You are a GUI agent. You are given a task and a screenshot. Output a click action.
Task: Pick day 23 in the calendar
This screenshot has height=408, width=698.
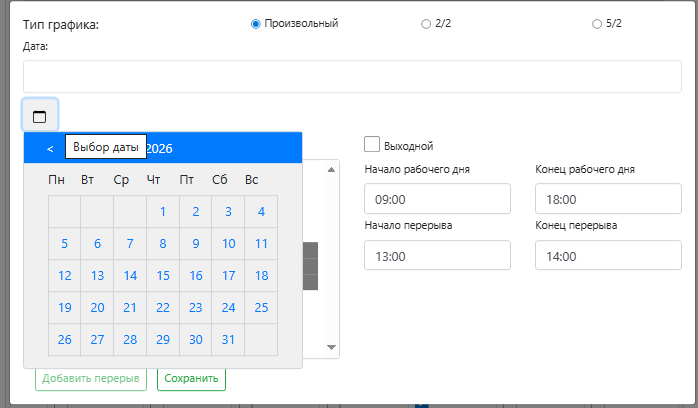[196, 307]
